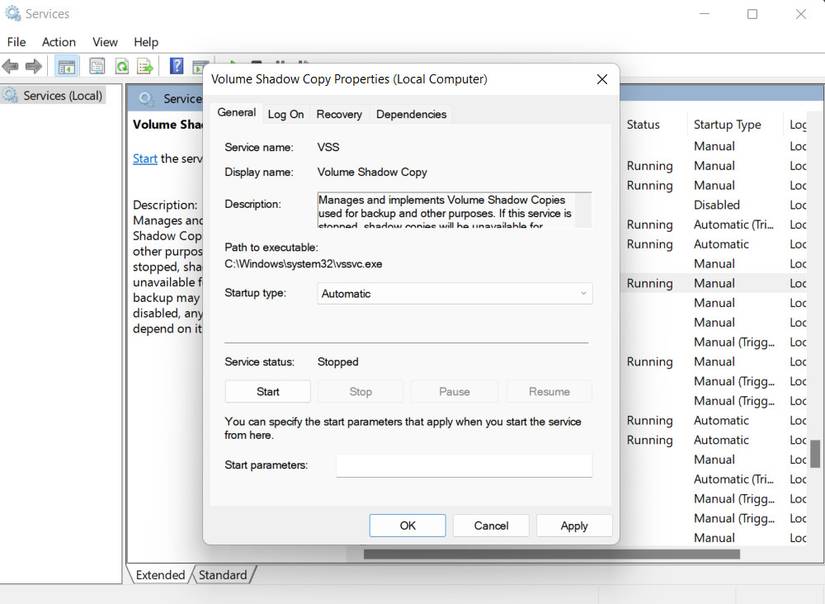Toggle the Show/Hide Console Tree toolbar icon
This screenshot has width=825, height=604.
(65, 66)
